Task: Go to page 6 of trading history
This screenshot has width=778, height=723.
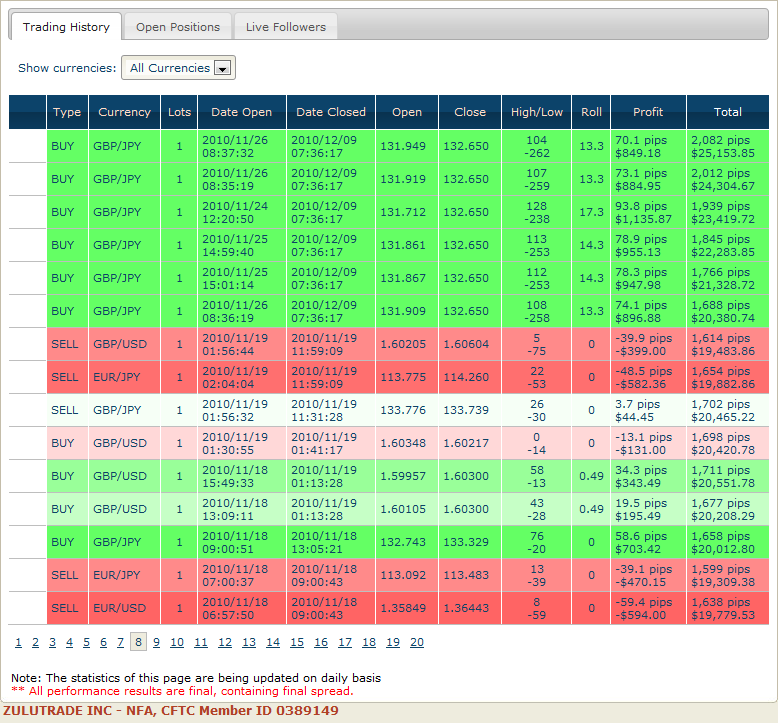Action: click(103, 642)
